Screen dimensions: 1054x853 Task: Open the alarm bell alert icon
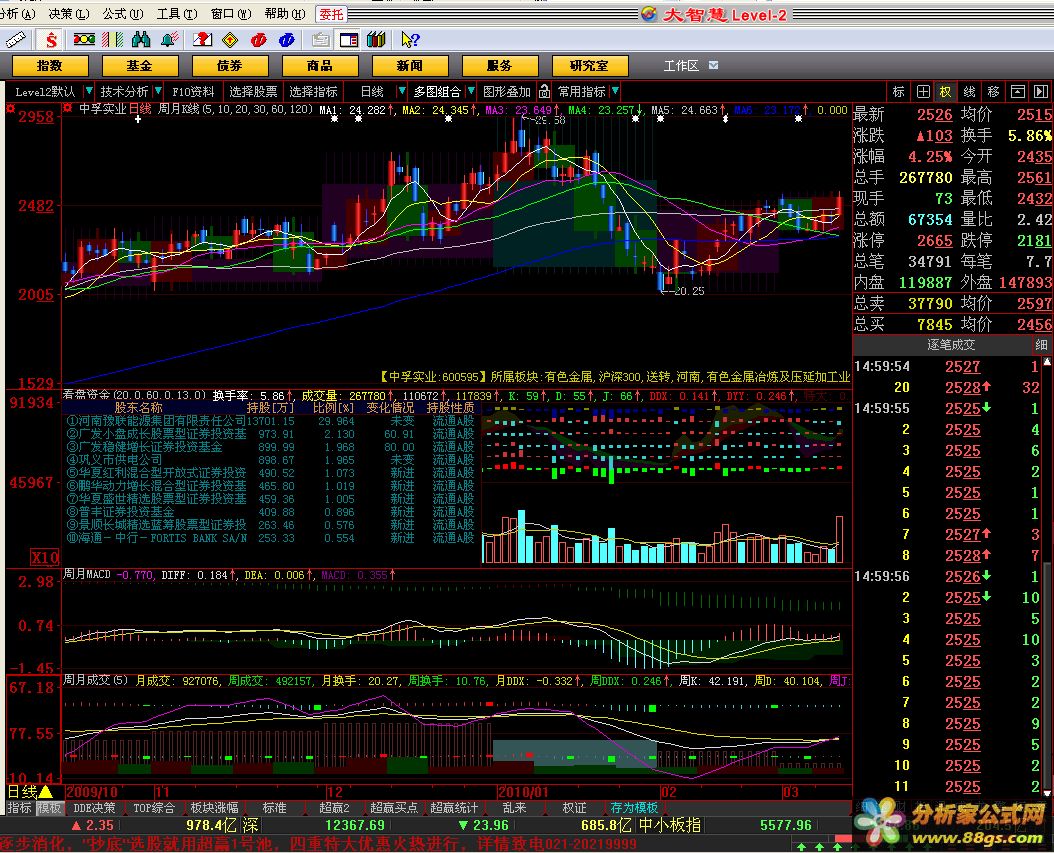(x=169, y=40)
